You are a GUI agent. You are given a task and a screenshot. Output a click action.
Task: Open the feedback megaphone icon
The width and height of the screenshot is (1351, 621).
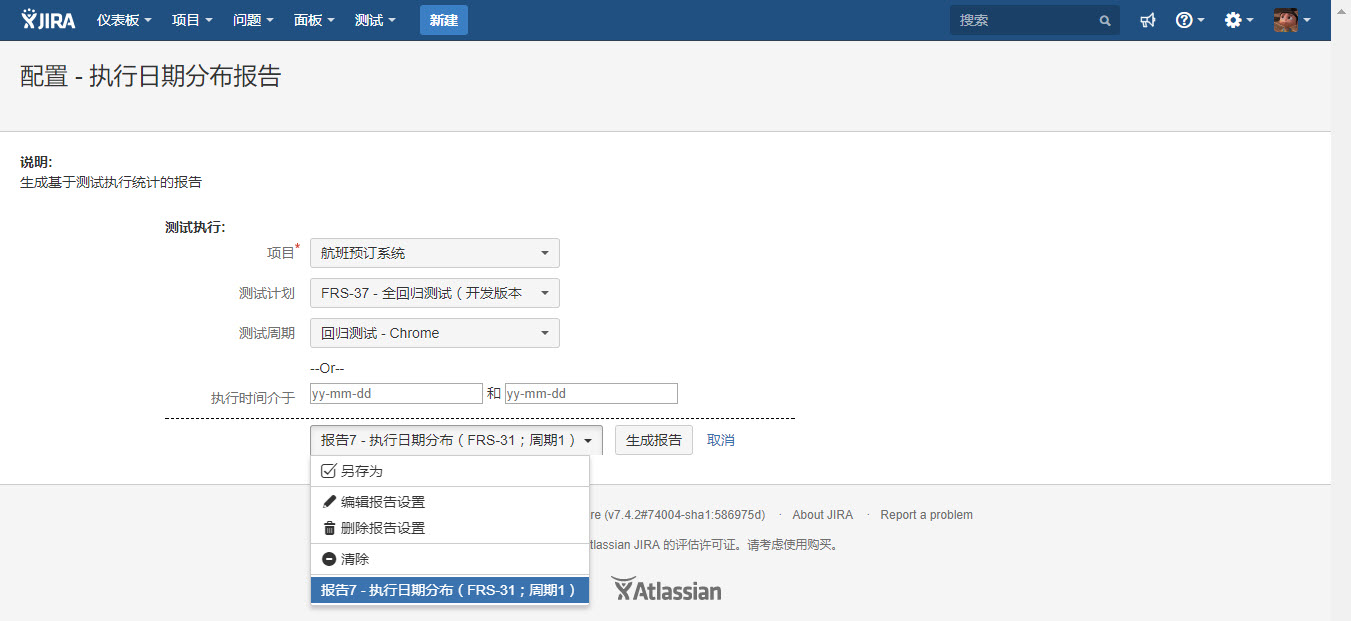(x=1148, y=20)
